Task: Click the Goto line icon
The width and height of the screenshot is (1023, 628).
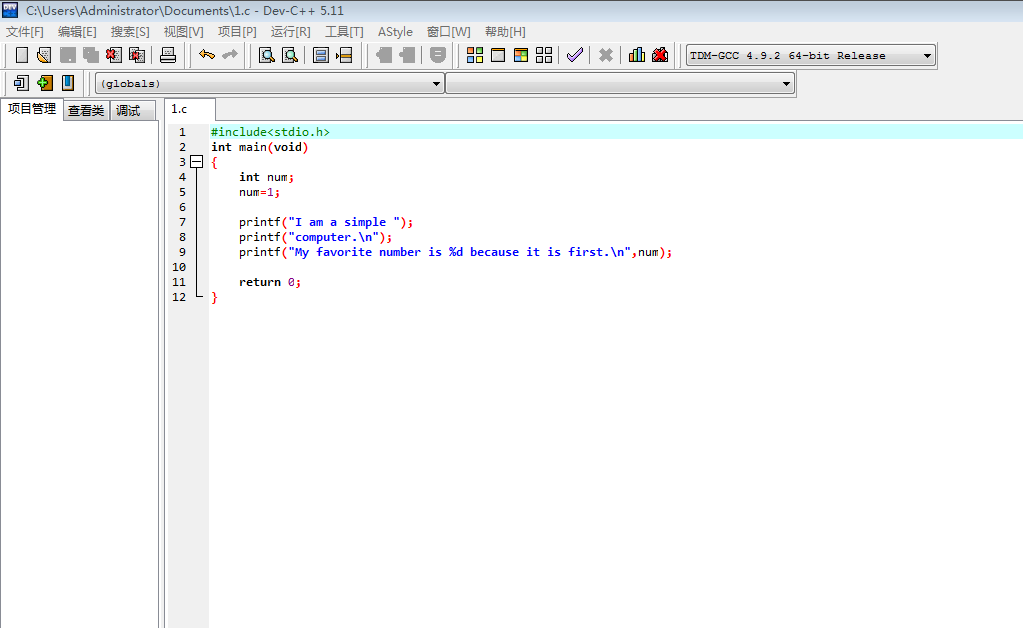Action: 344,55
